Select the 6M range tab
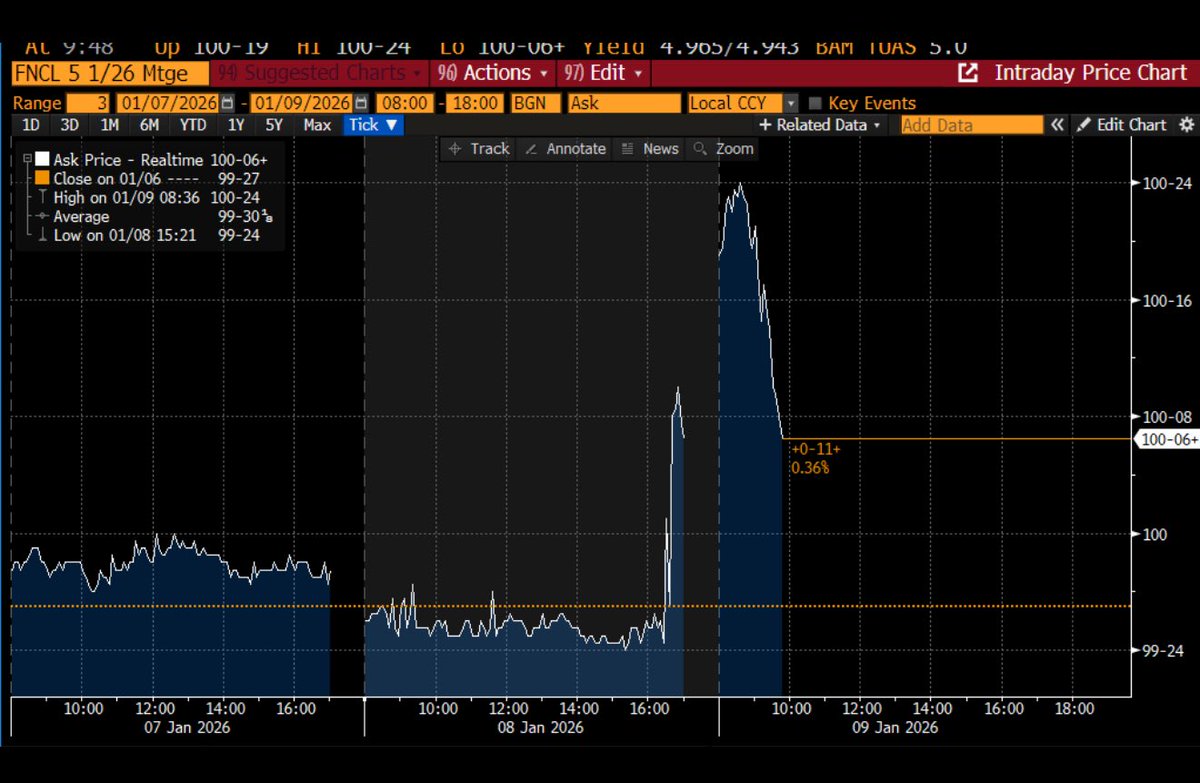The image size is (1200, 783). [149, 125]
